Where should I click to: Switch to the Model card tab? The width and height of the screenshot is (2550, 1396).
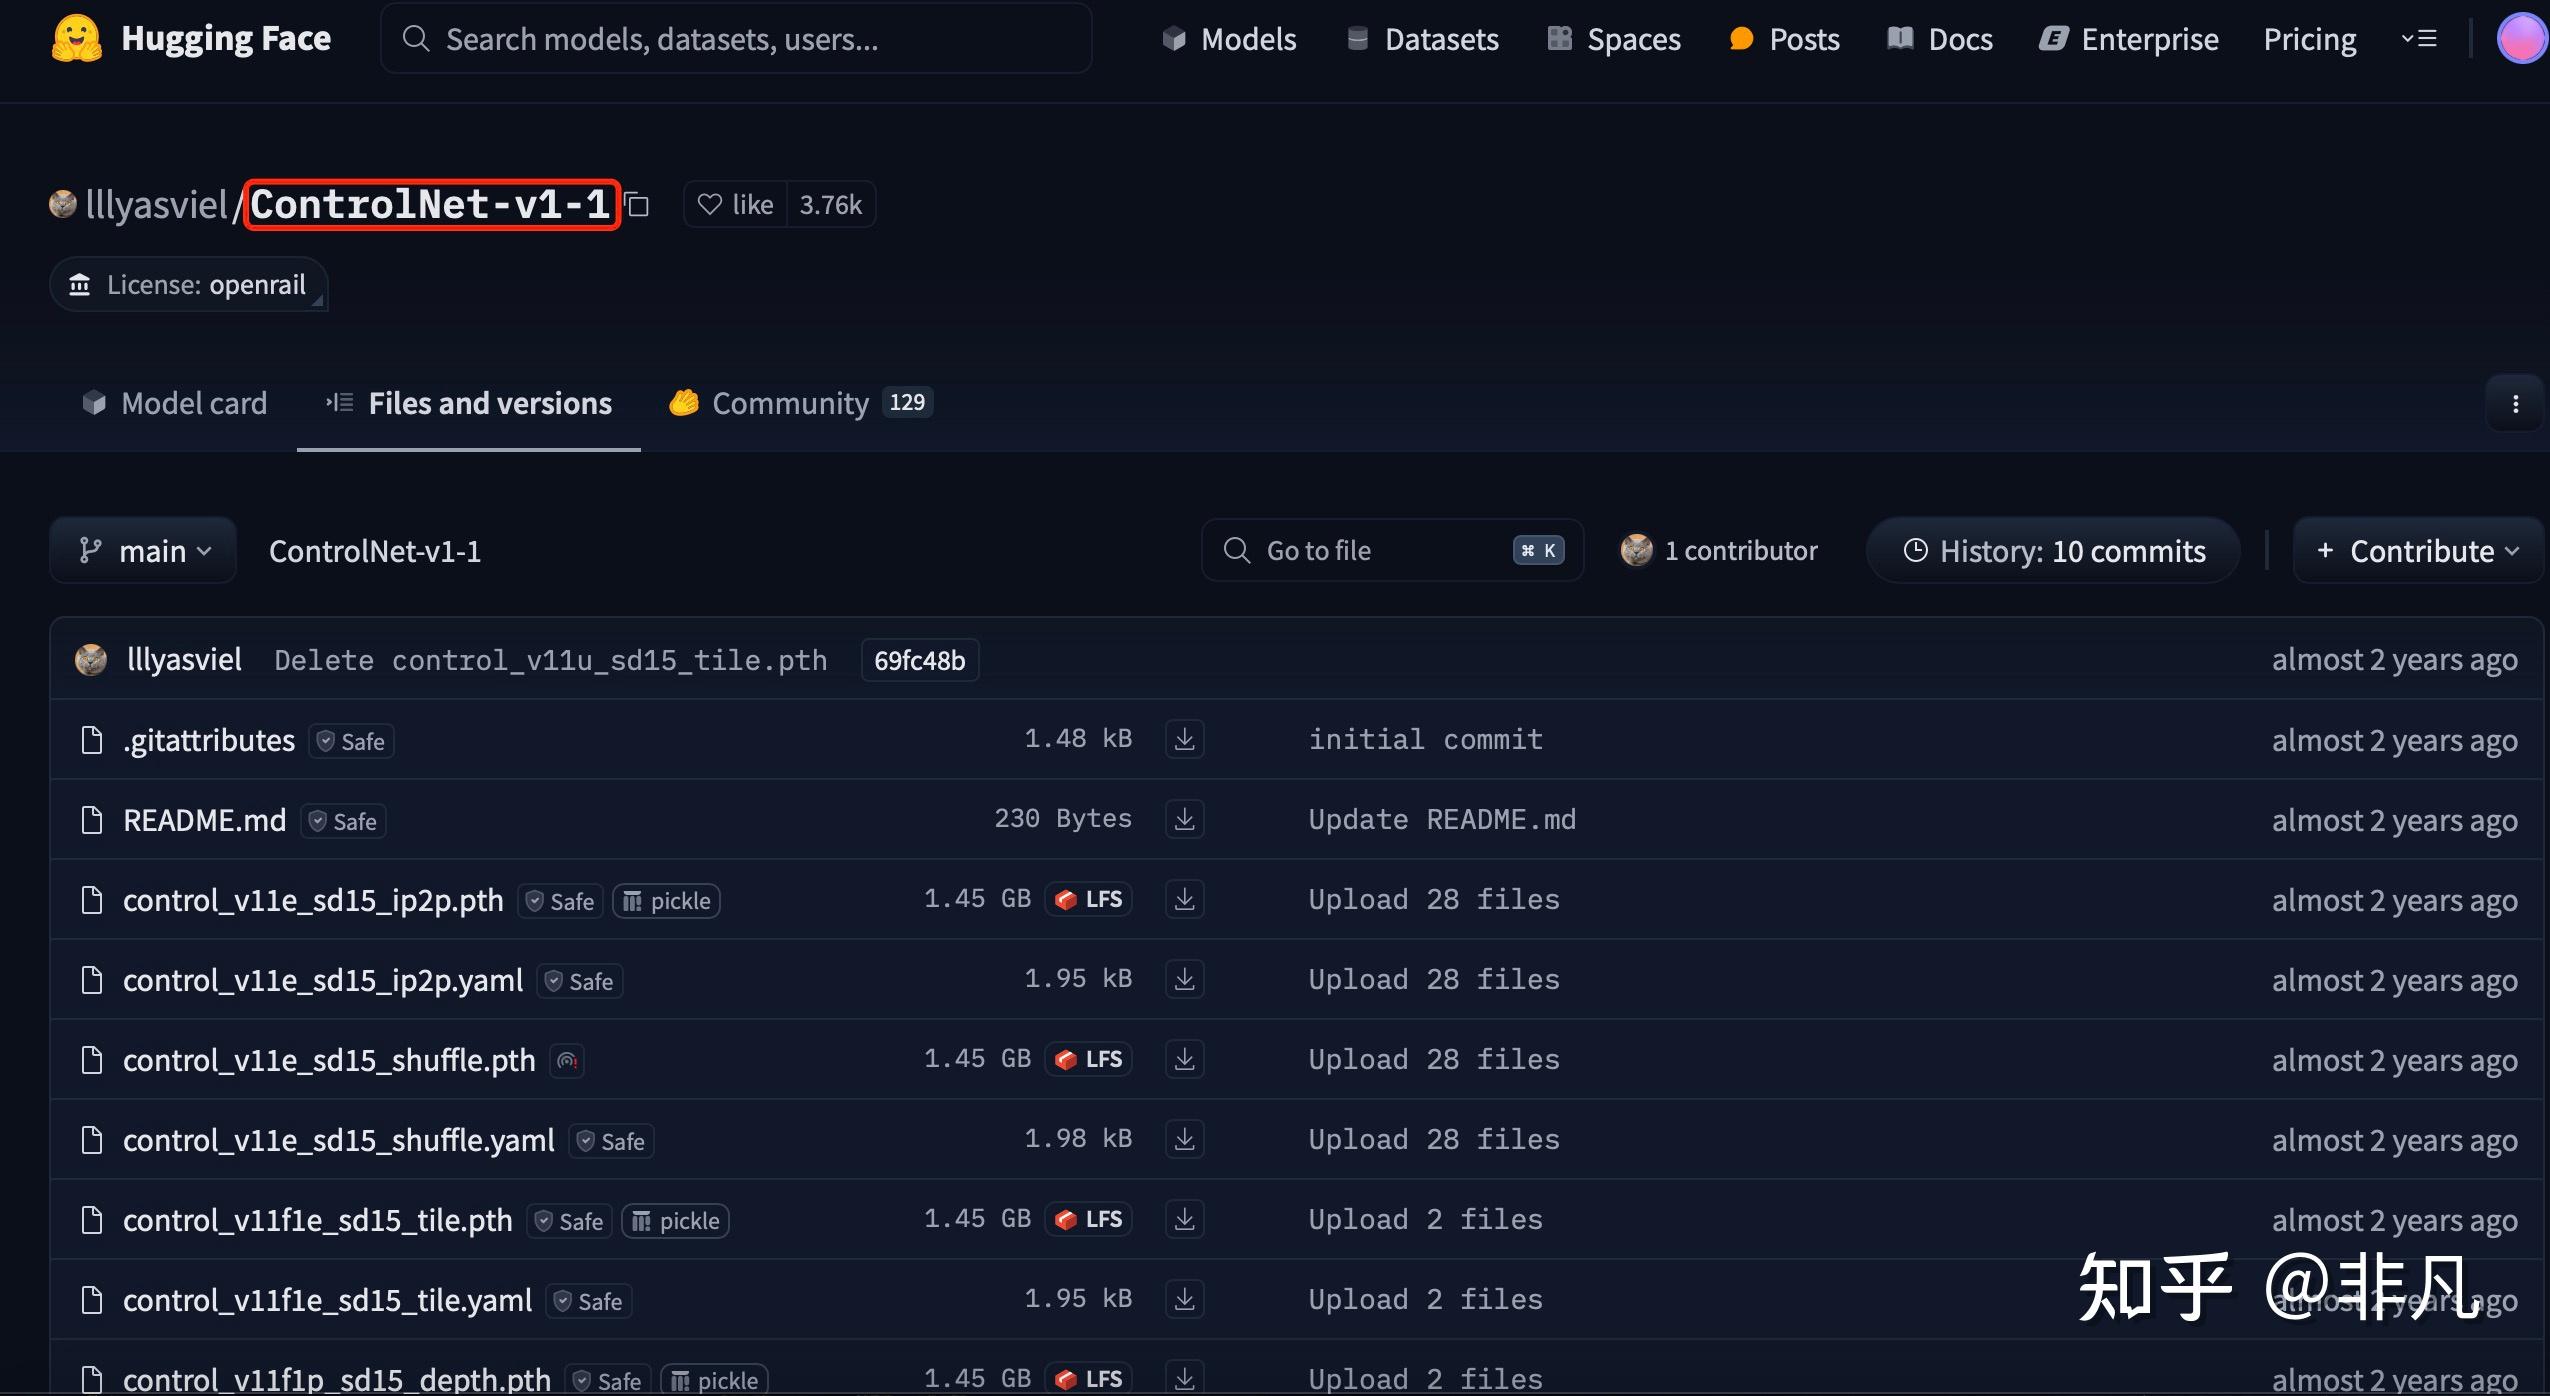pos(174,403)
